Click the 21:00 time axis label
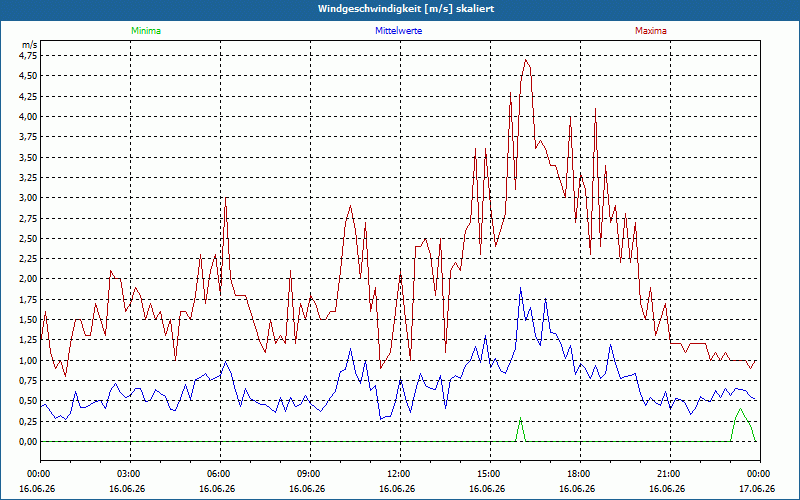This screenshot has width=800, height=500. click(x=670, y=474)
